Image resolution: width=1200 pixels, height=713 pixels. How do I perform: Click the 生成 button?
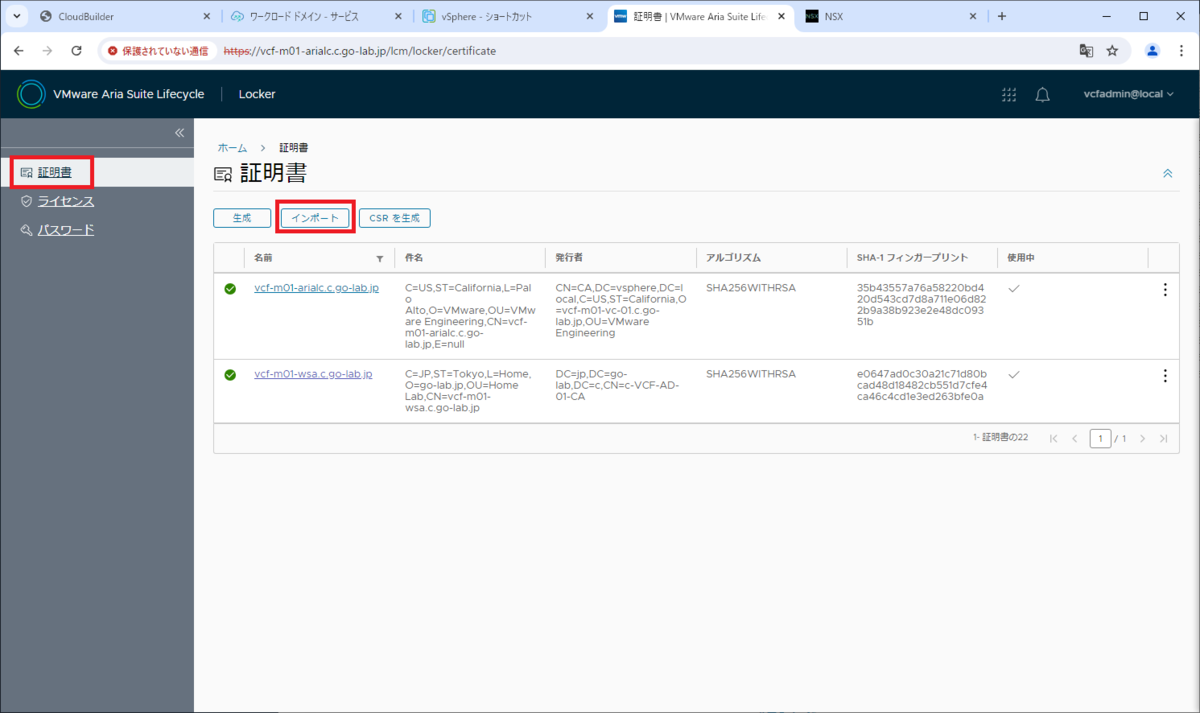(242, 218)
